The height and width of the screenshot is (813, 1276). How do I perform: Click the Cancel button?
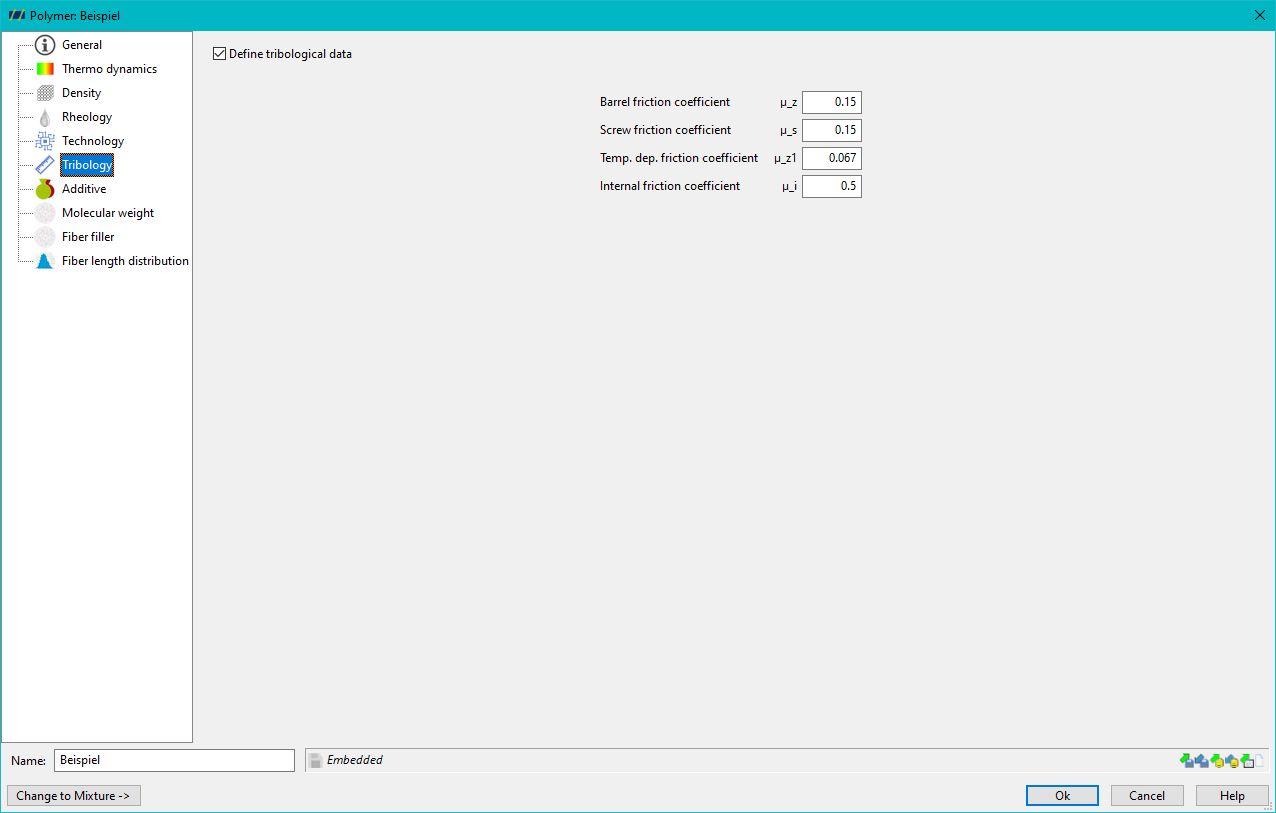1147,796
